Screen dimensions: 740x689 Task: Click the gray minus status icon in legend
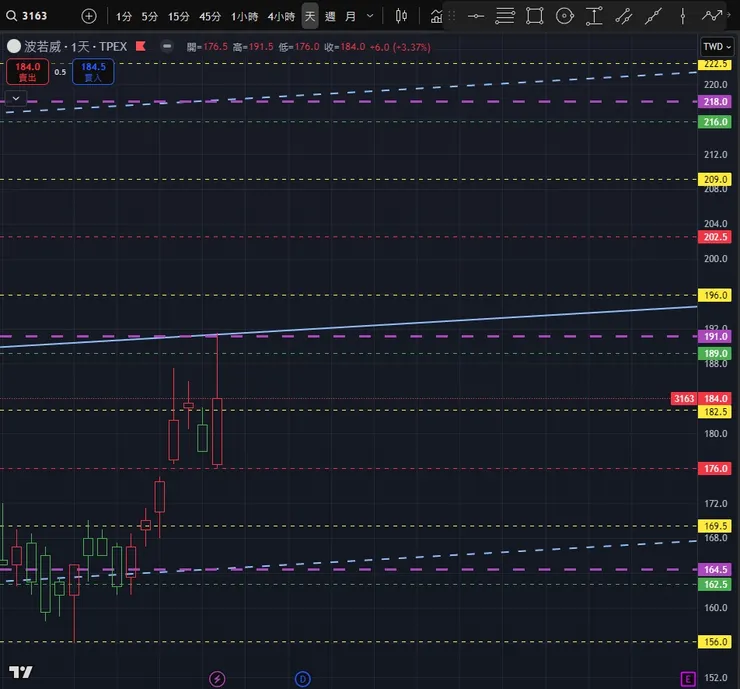tap(167, 46)
